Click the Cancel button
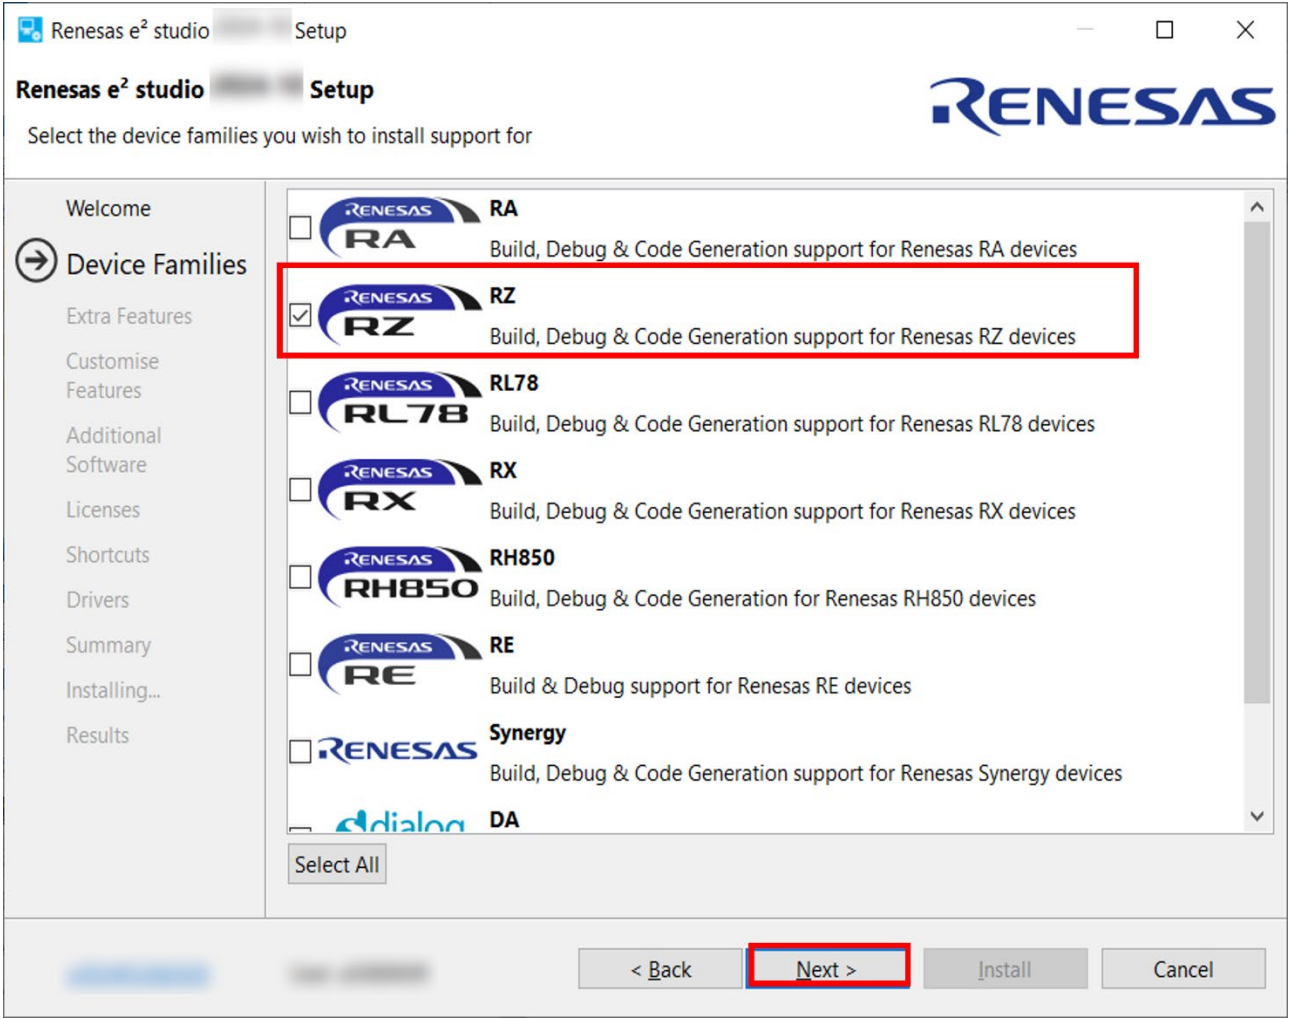 pyautogui.click(x=1183, y=968)
